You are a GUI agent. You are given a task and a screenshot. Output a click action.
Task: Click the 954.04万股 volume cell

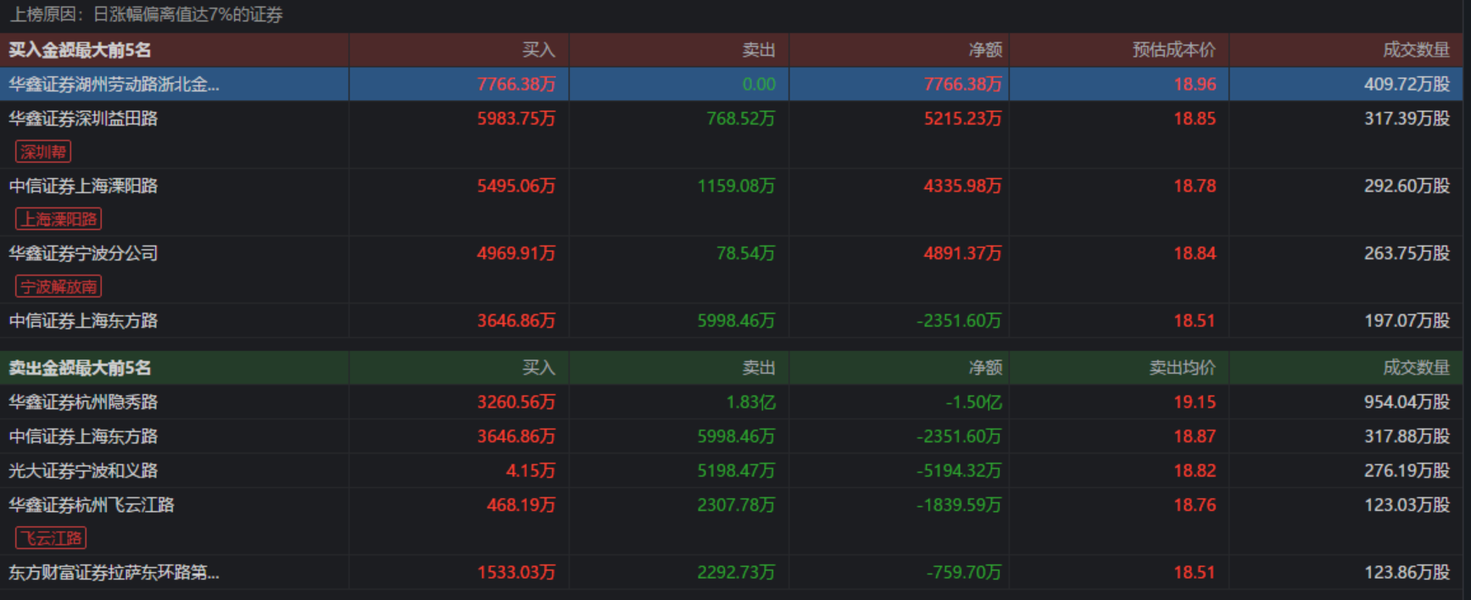click(1407, 403)
